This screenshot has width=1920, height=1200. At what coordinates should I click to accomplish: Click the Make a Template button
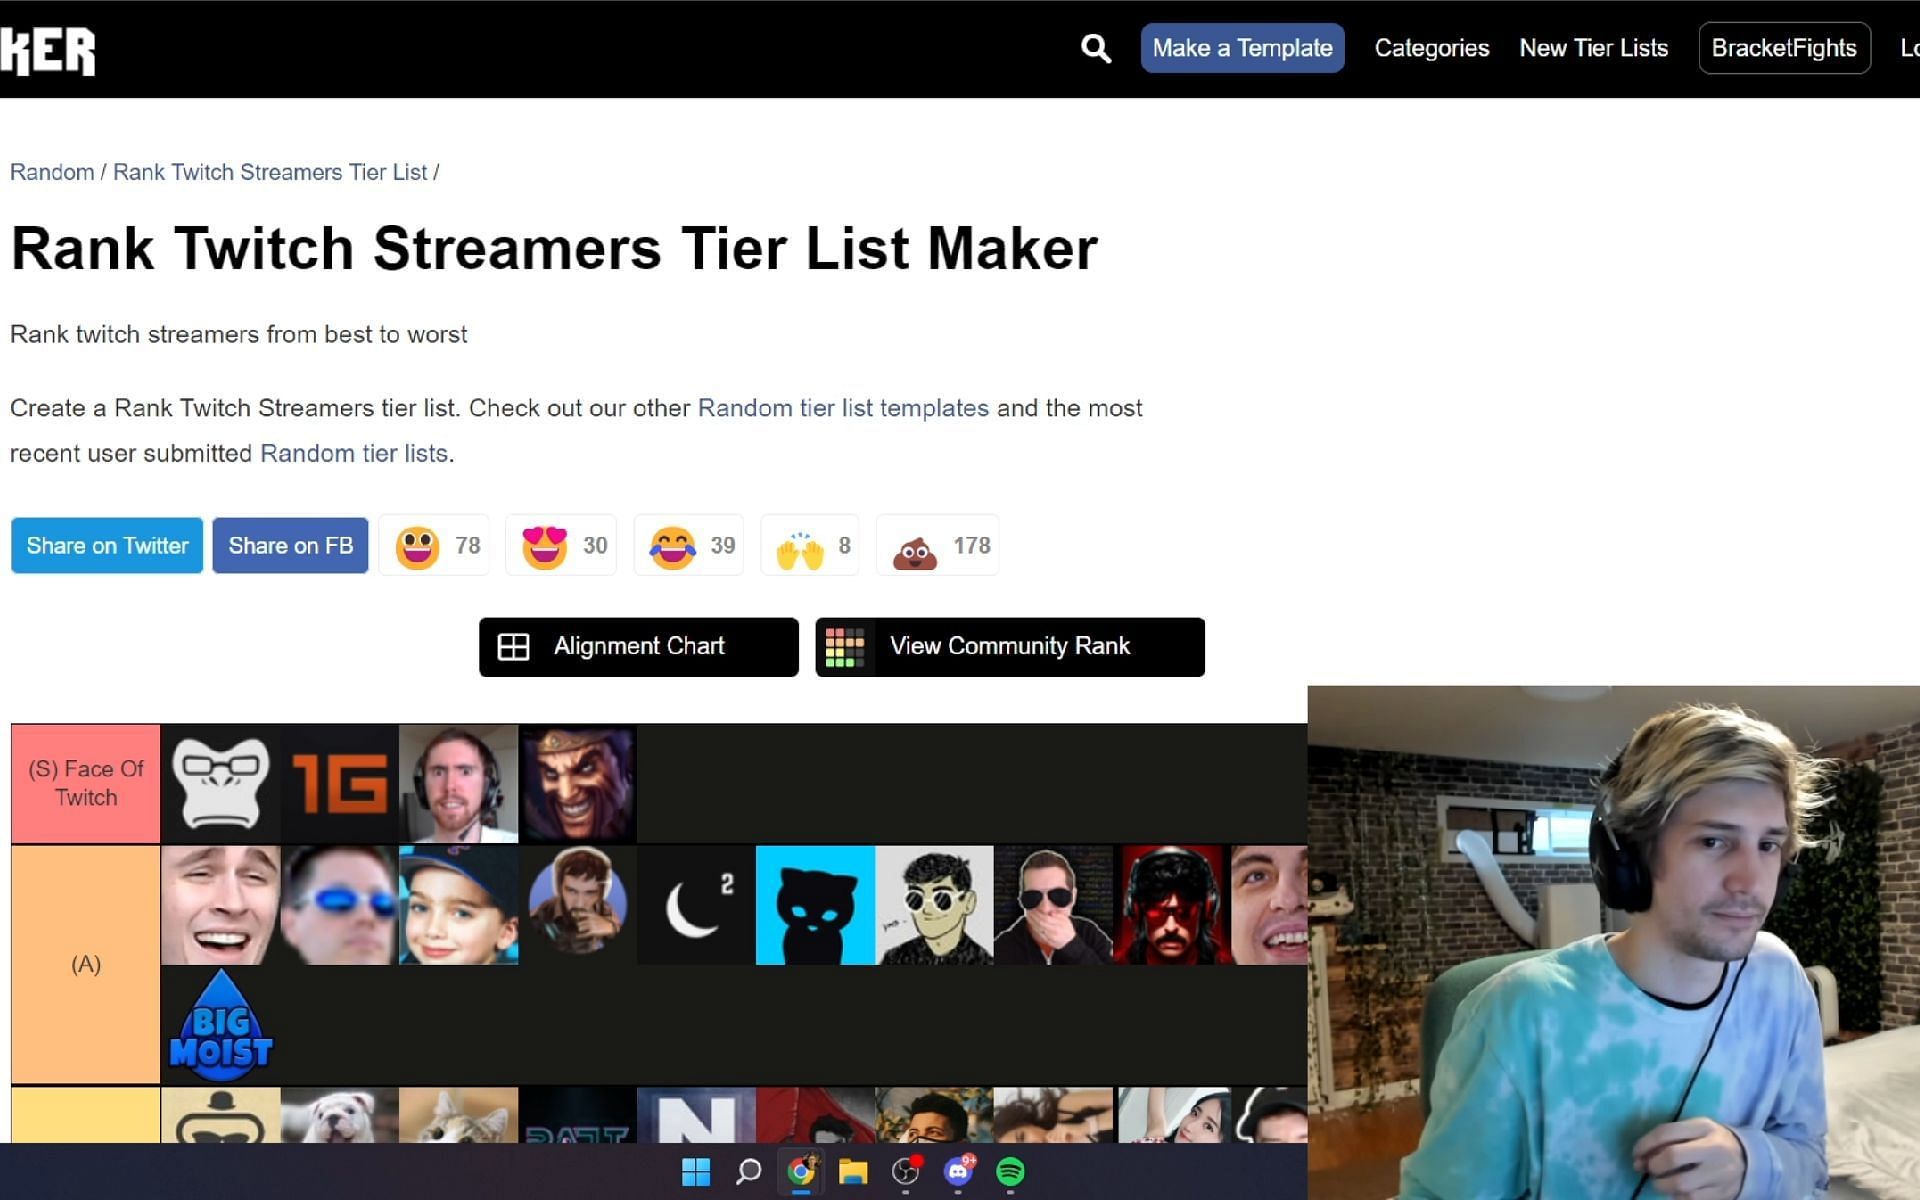tap(1241, 48)
